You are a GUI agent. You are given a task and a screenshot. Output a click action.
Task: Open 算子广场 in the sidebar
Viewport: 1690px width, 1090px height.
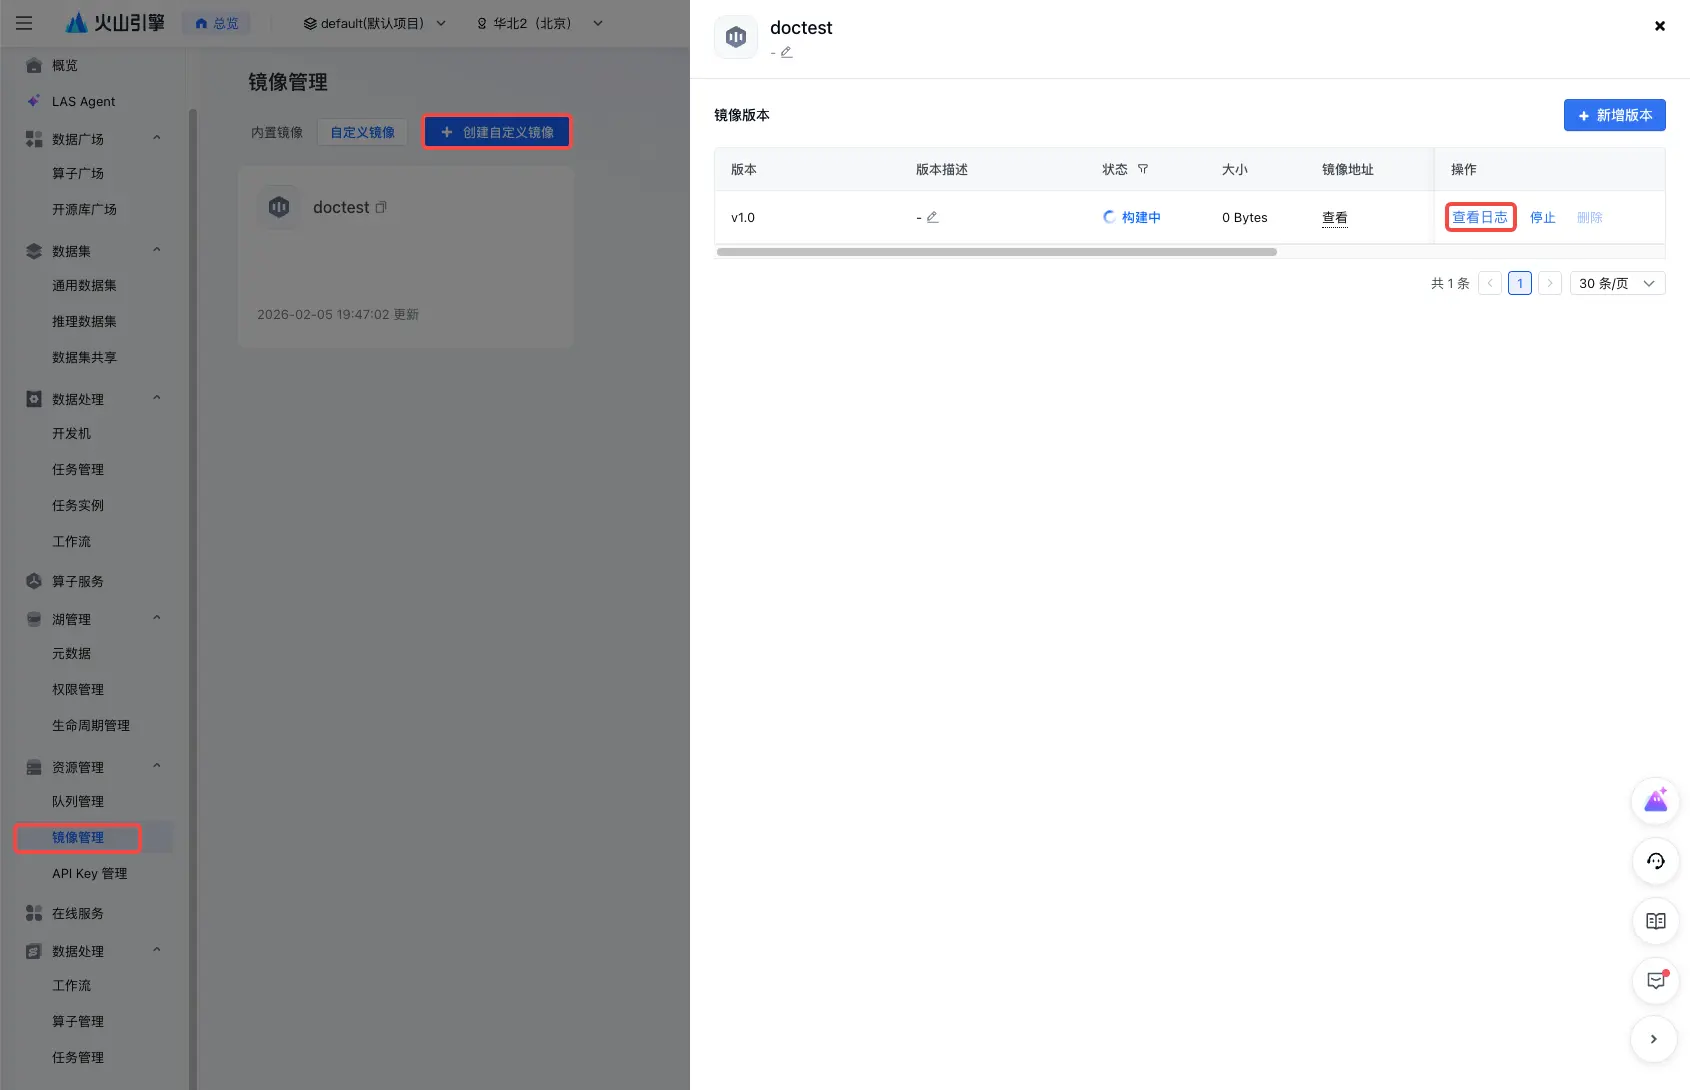pyautogui.click(x=78, y=173)
